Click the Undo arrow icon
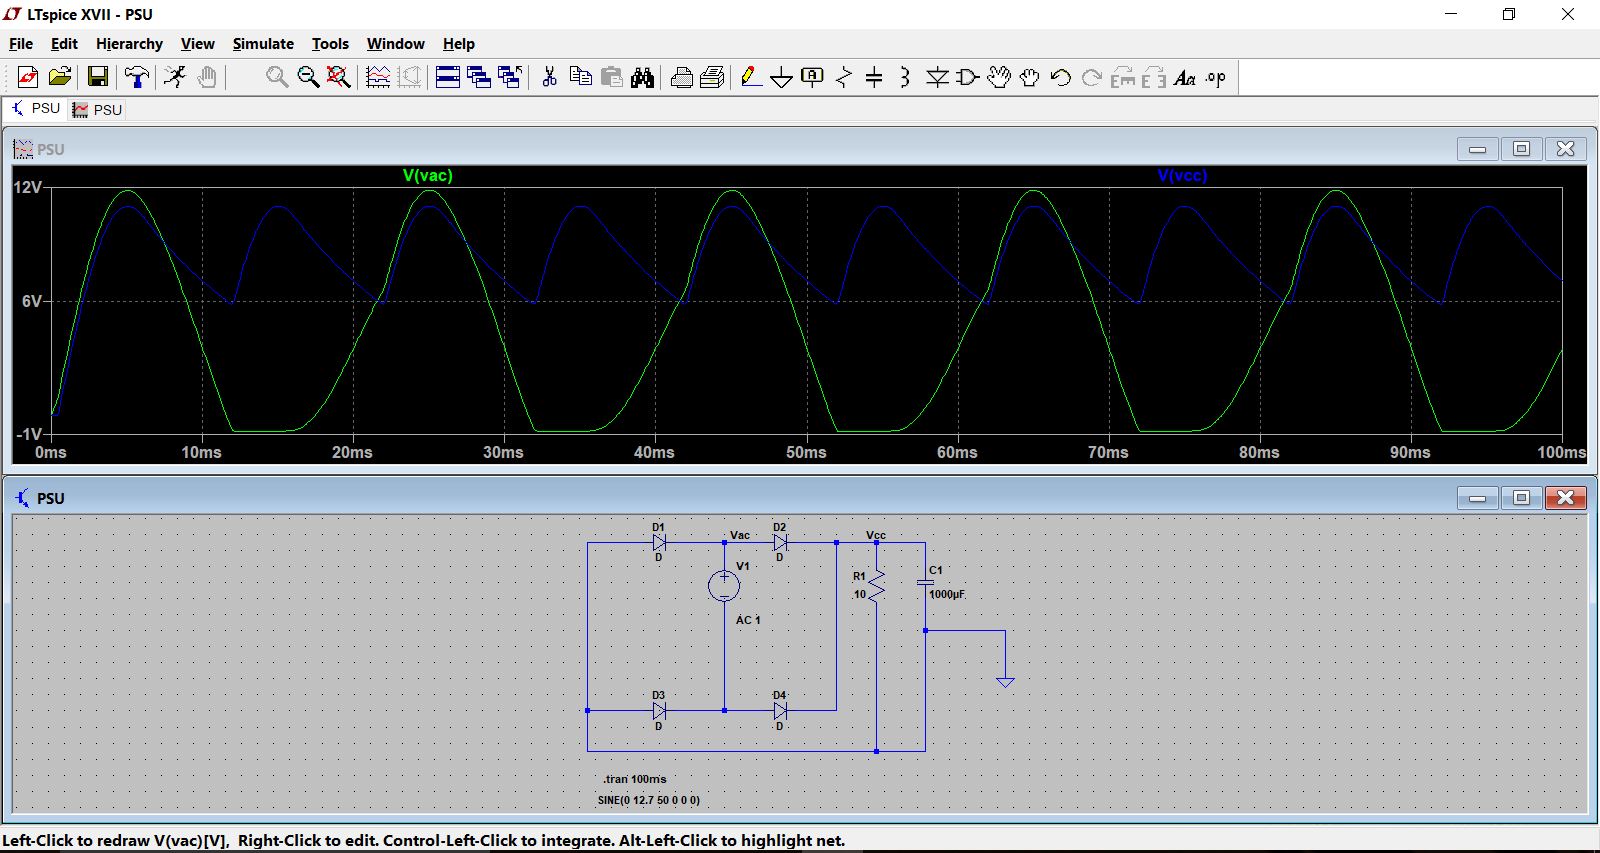Viewport: 1600px width, 853px height. [1061, 77]
